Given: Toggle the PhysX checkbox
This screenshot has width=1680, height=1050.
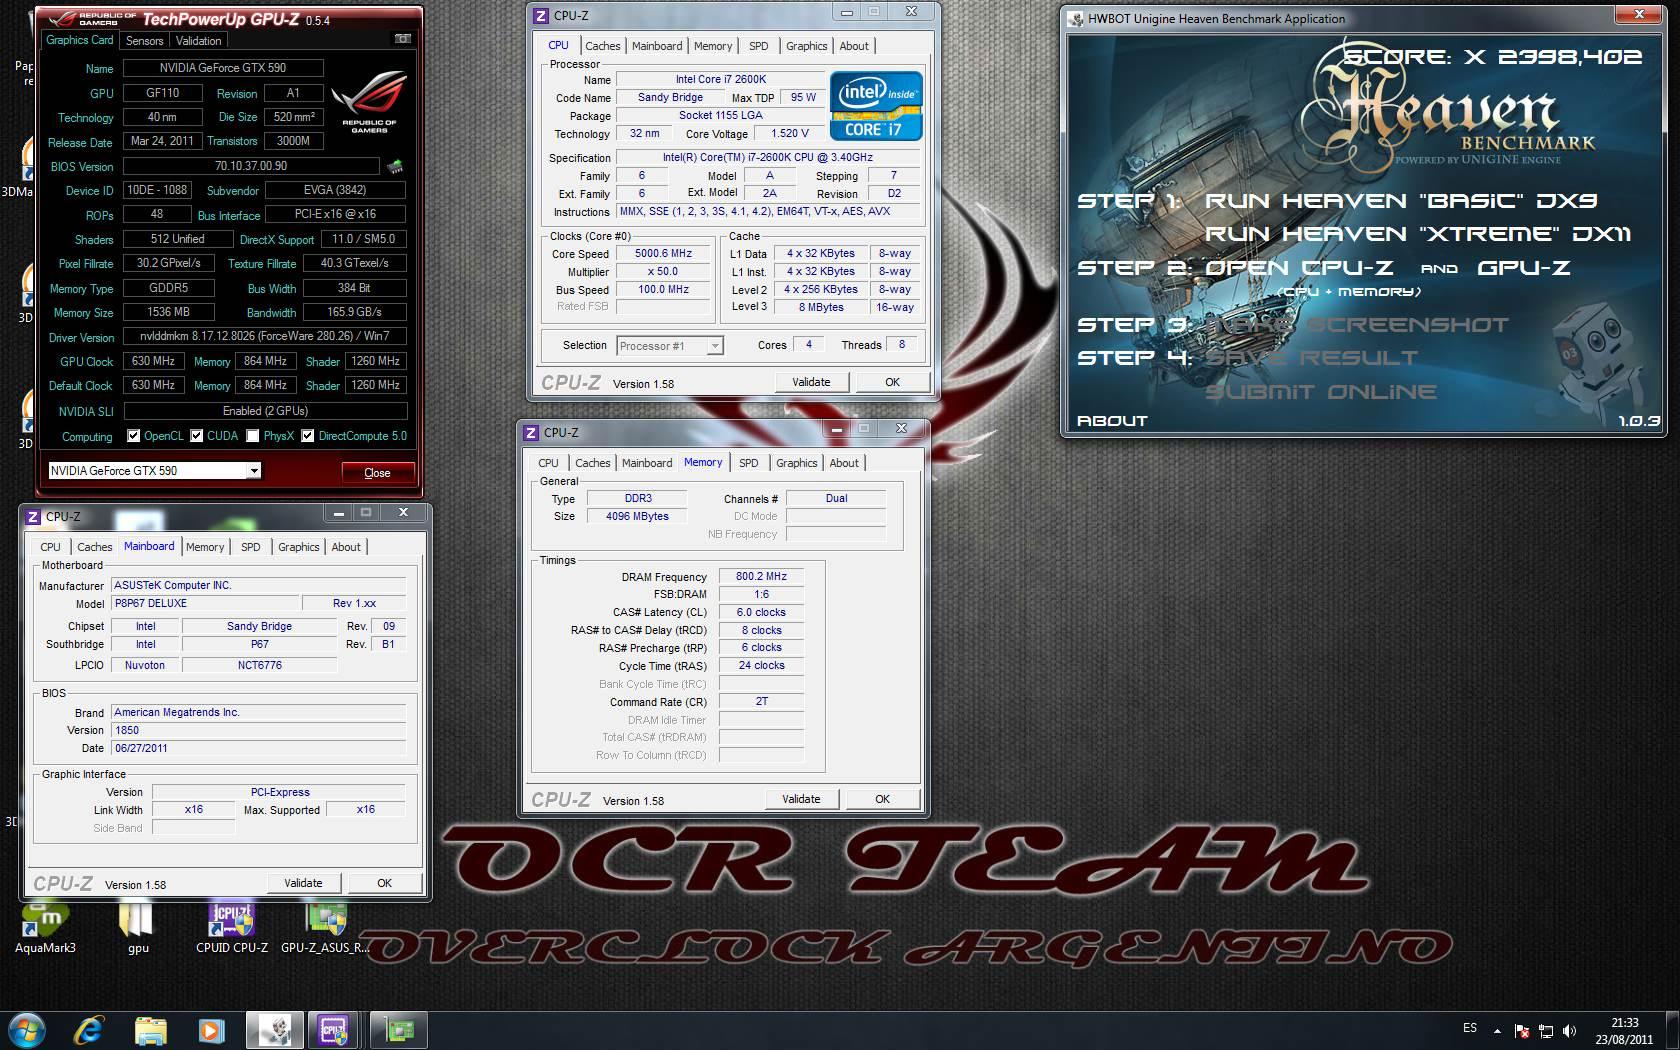Looking at the screenshot, I should click(x=253, y=435).
